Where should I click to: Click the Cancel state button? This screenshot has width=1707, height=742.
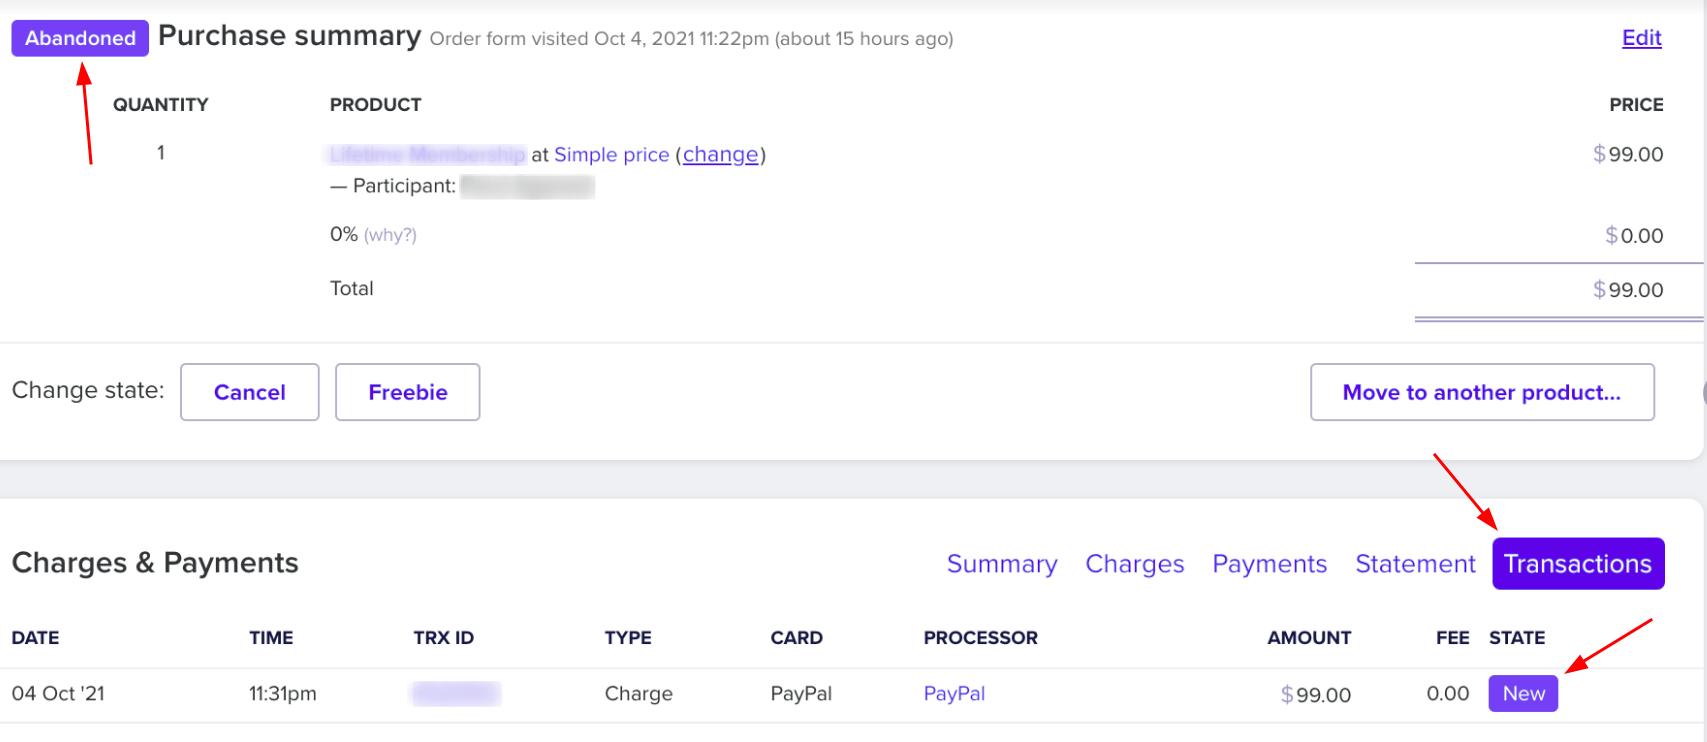pos(250,392)
